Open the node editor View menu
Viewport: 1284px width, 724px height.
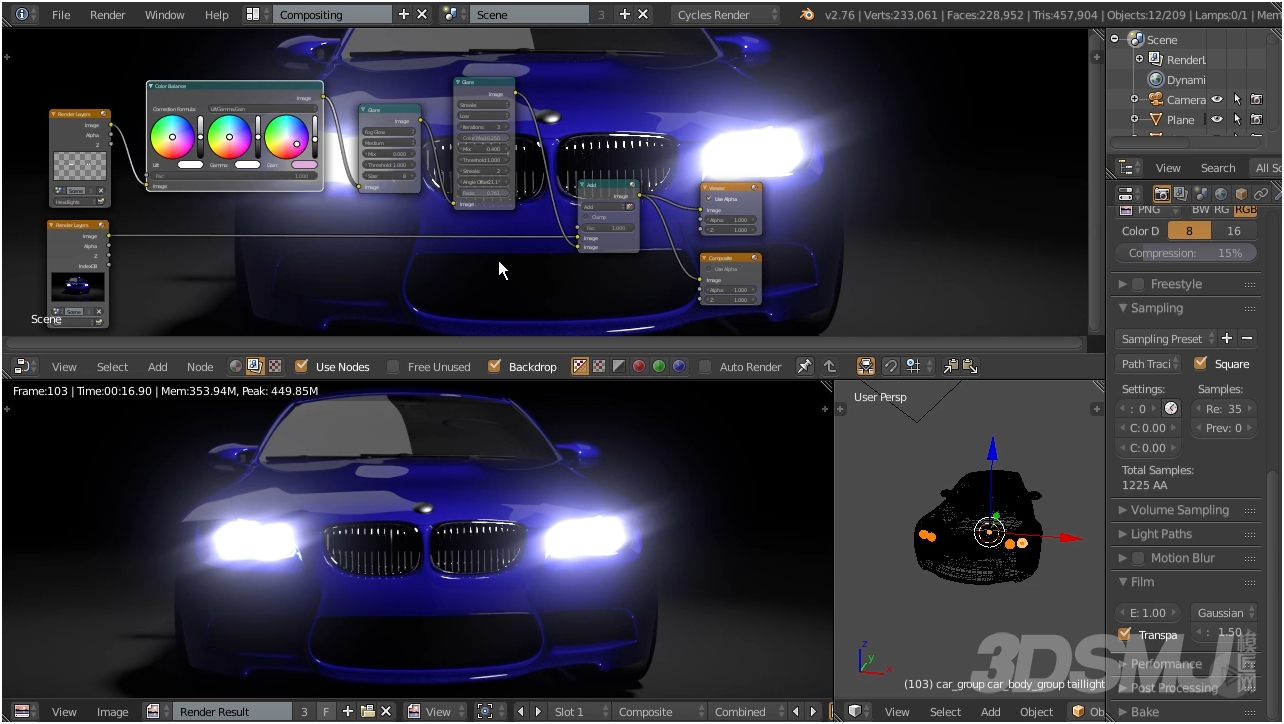[x=64, y=367]
